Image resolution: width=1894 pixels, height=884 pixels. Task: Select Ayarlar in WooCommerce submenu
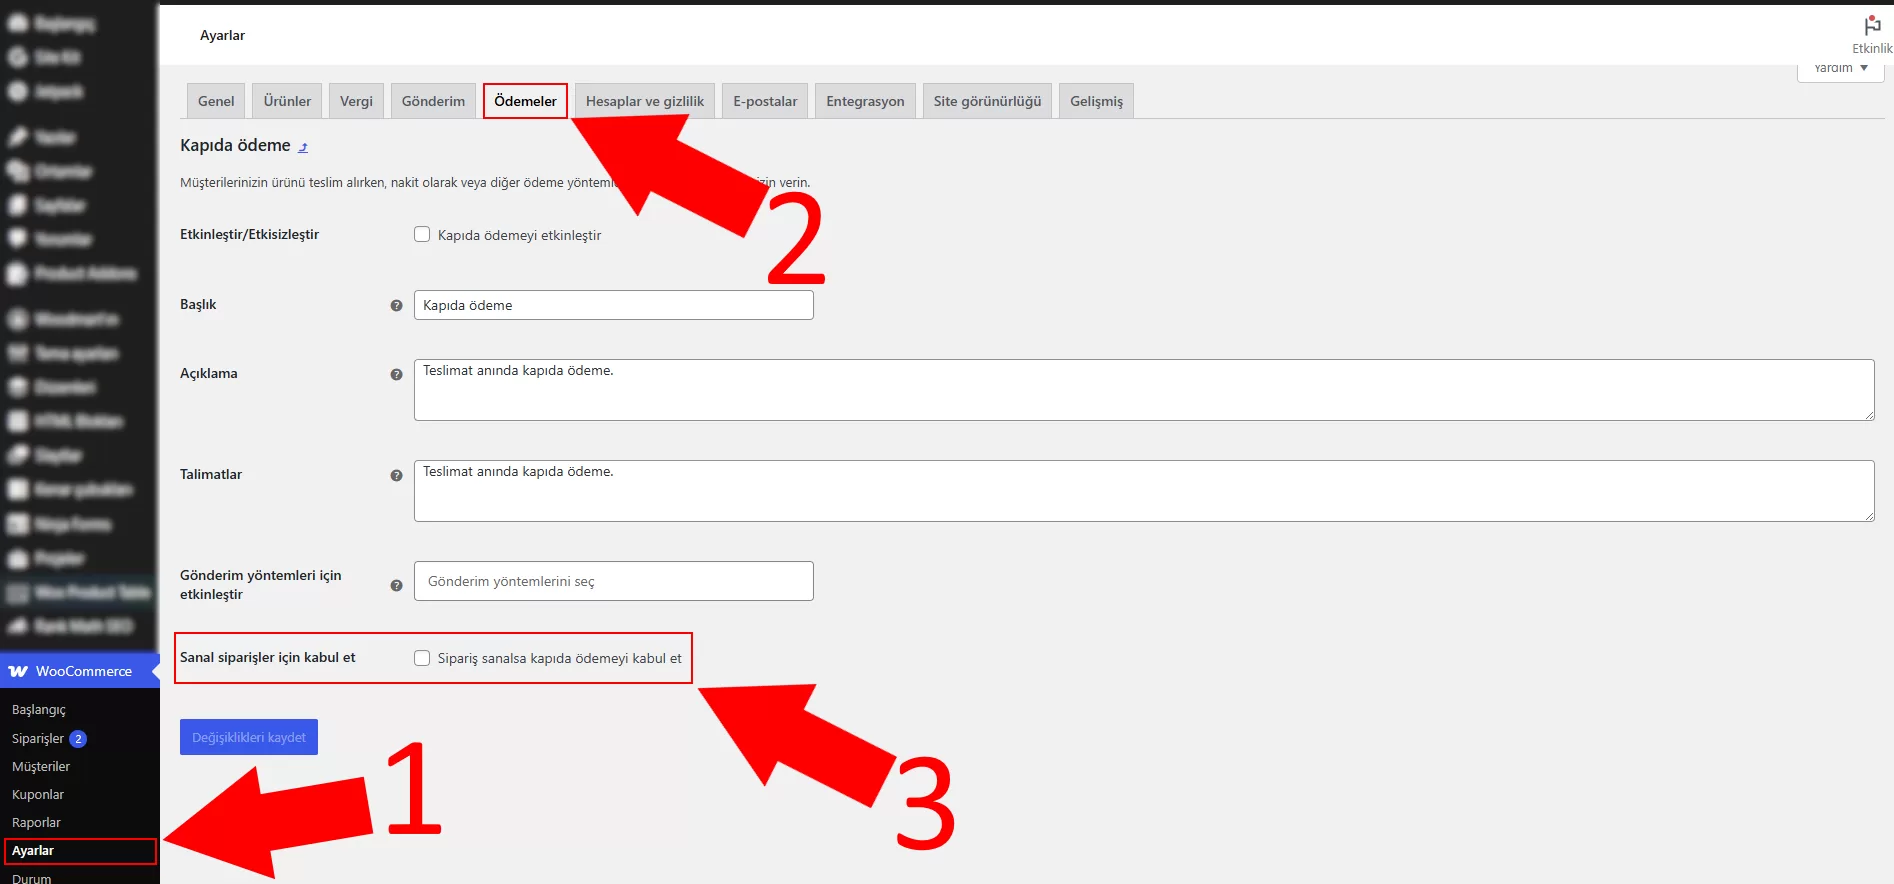pyautogui.click(x=33, y=851)
